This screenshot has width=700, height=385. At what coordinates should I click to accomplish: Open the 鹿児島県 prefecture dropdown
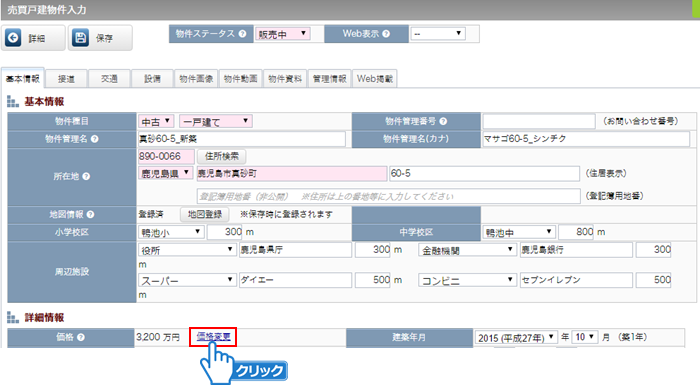tap(166, 173)
